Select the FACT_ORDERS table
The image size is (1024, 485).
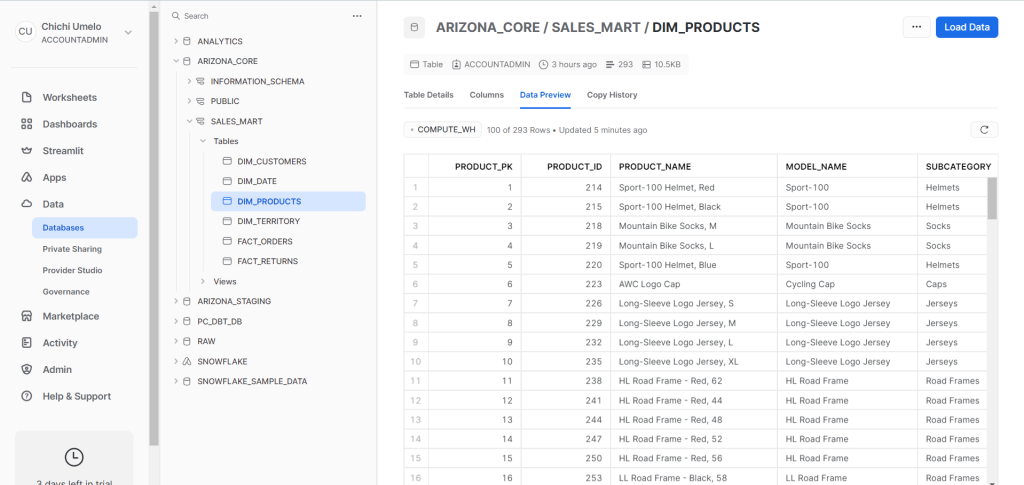[267, 241]
